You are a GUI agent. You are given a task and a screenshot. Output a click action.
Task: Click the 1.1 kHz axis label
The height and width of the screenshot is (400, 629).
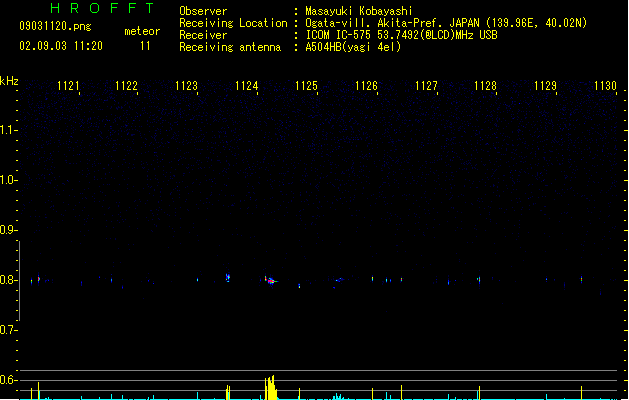point(8,130)
